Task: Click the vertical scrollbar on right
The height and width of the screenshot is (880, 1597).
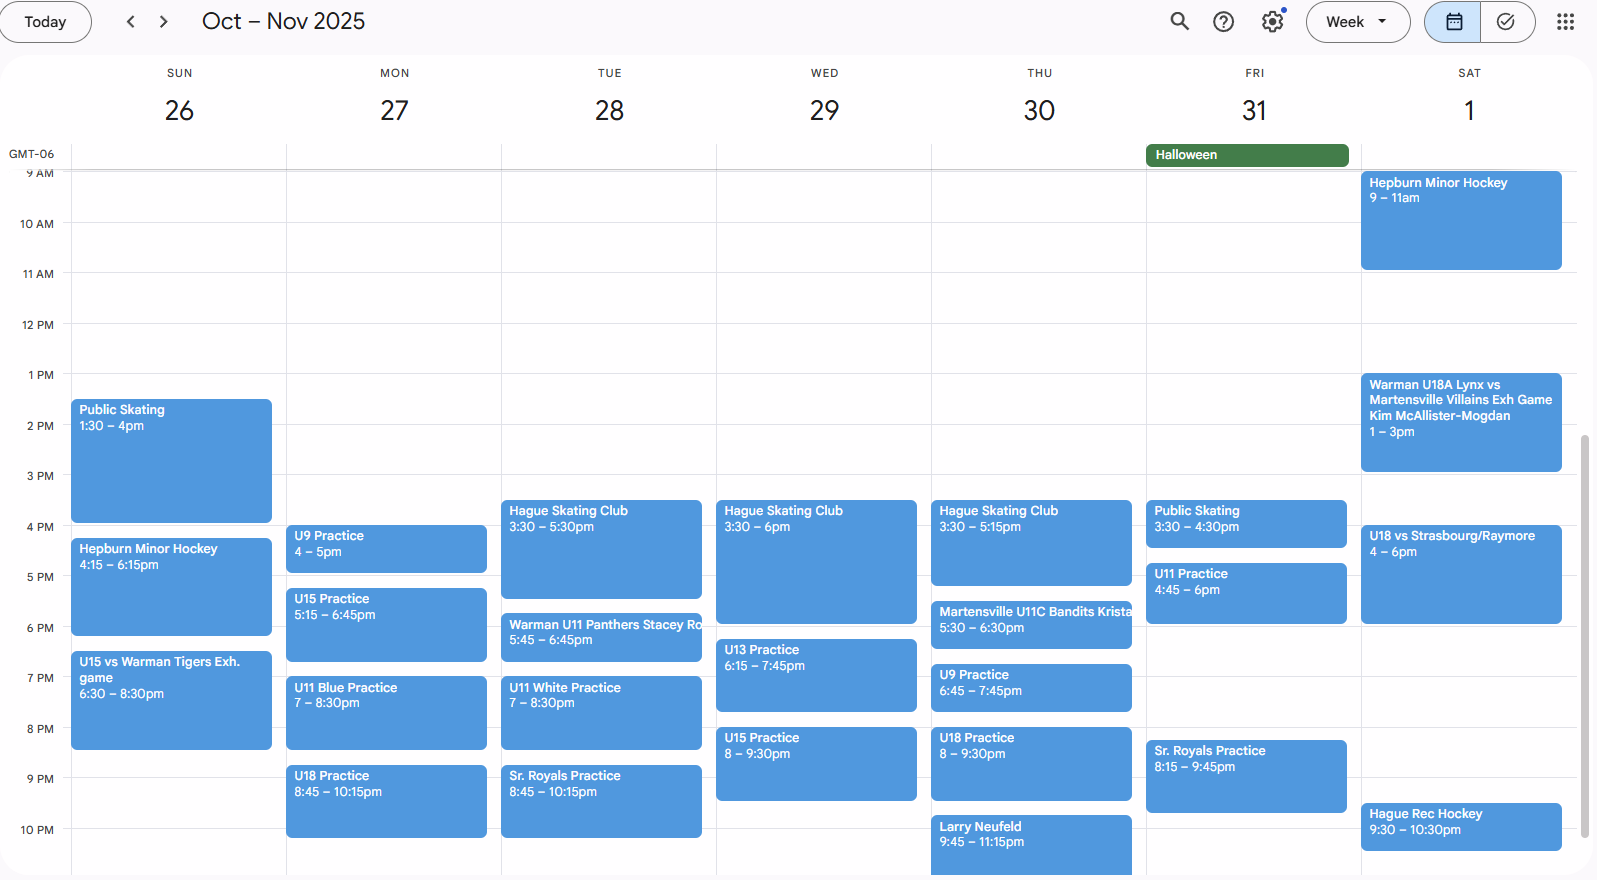Action: click(x=1584, y=635)
